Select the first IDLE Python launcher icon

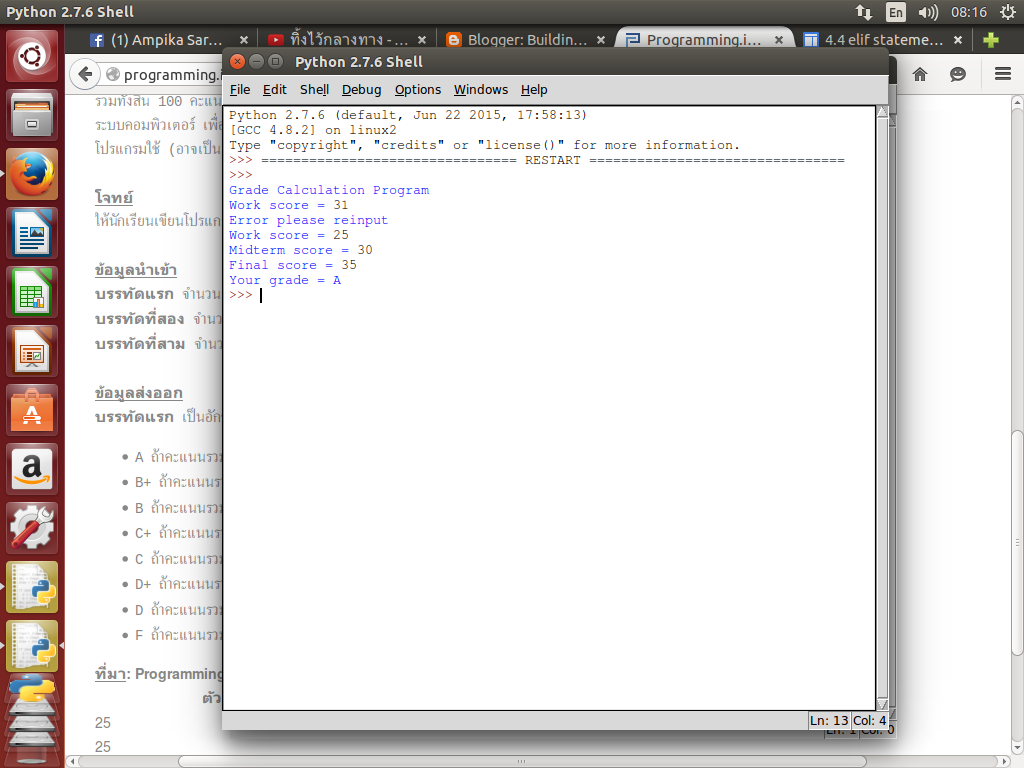point(32,586)
